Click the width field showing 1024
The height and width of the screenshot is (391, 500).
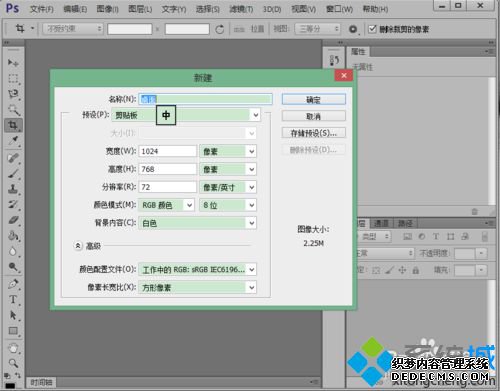tap(168, 151)
